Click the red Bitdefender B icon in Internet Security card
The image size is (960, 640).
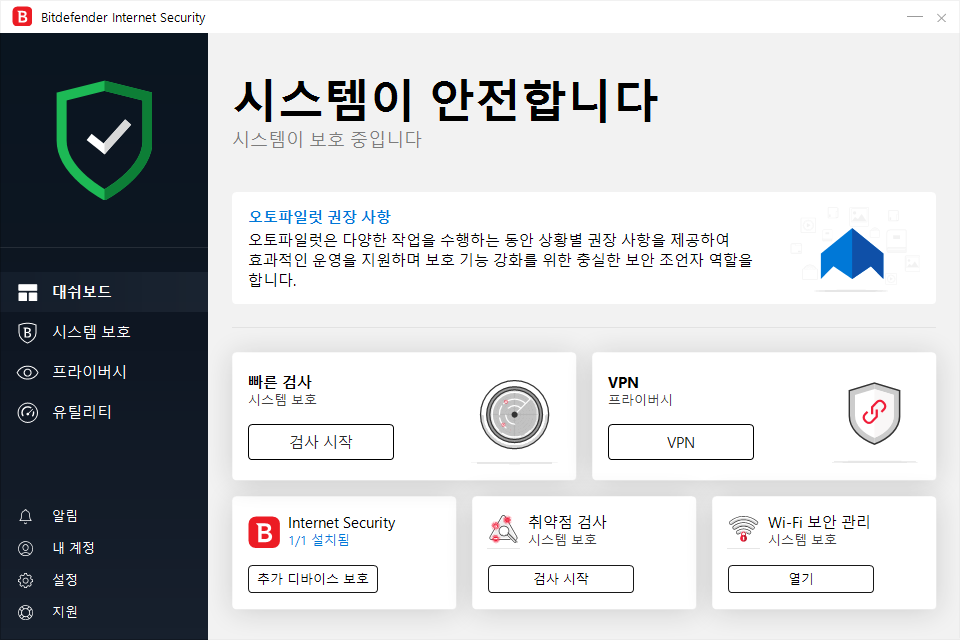pos(264,532)
